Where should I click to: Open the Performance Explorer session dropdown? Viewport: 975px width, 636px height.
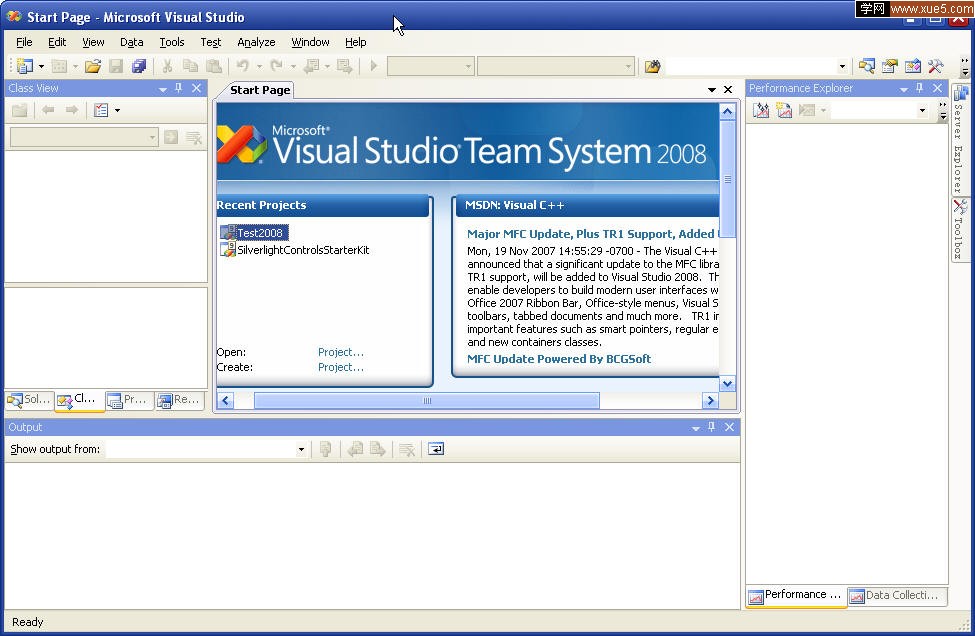click(922, 111)
